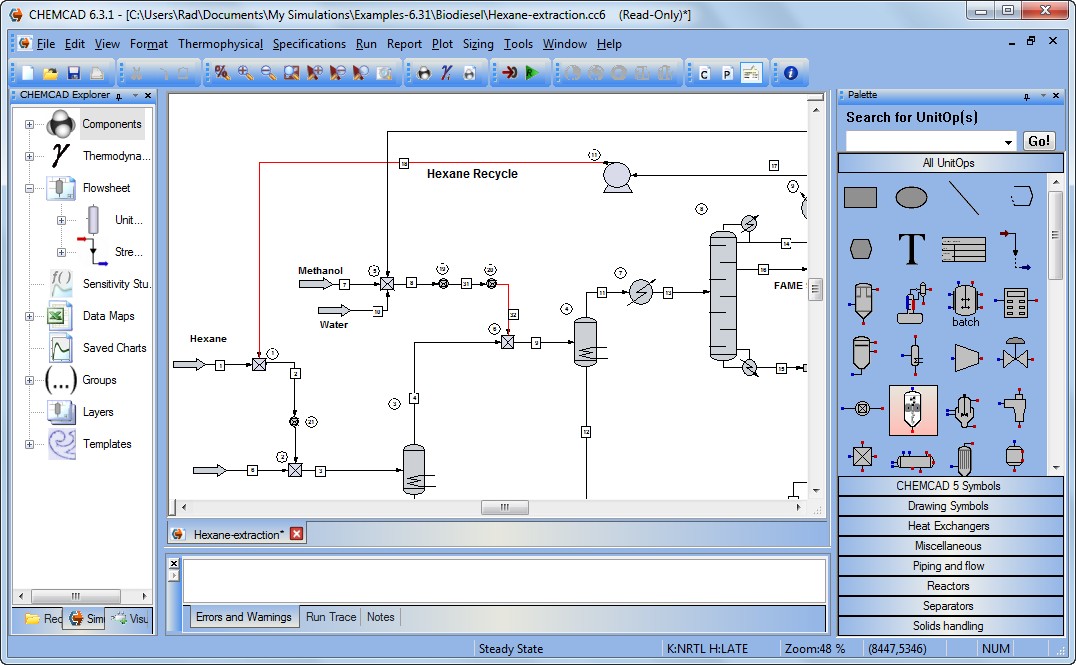
Task: Expand the Data Maps tree node
Action: [x=30, y=316]
